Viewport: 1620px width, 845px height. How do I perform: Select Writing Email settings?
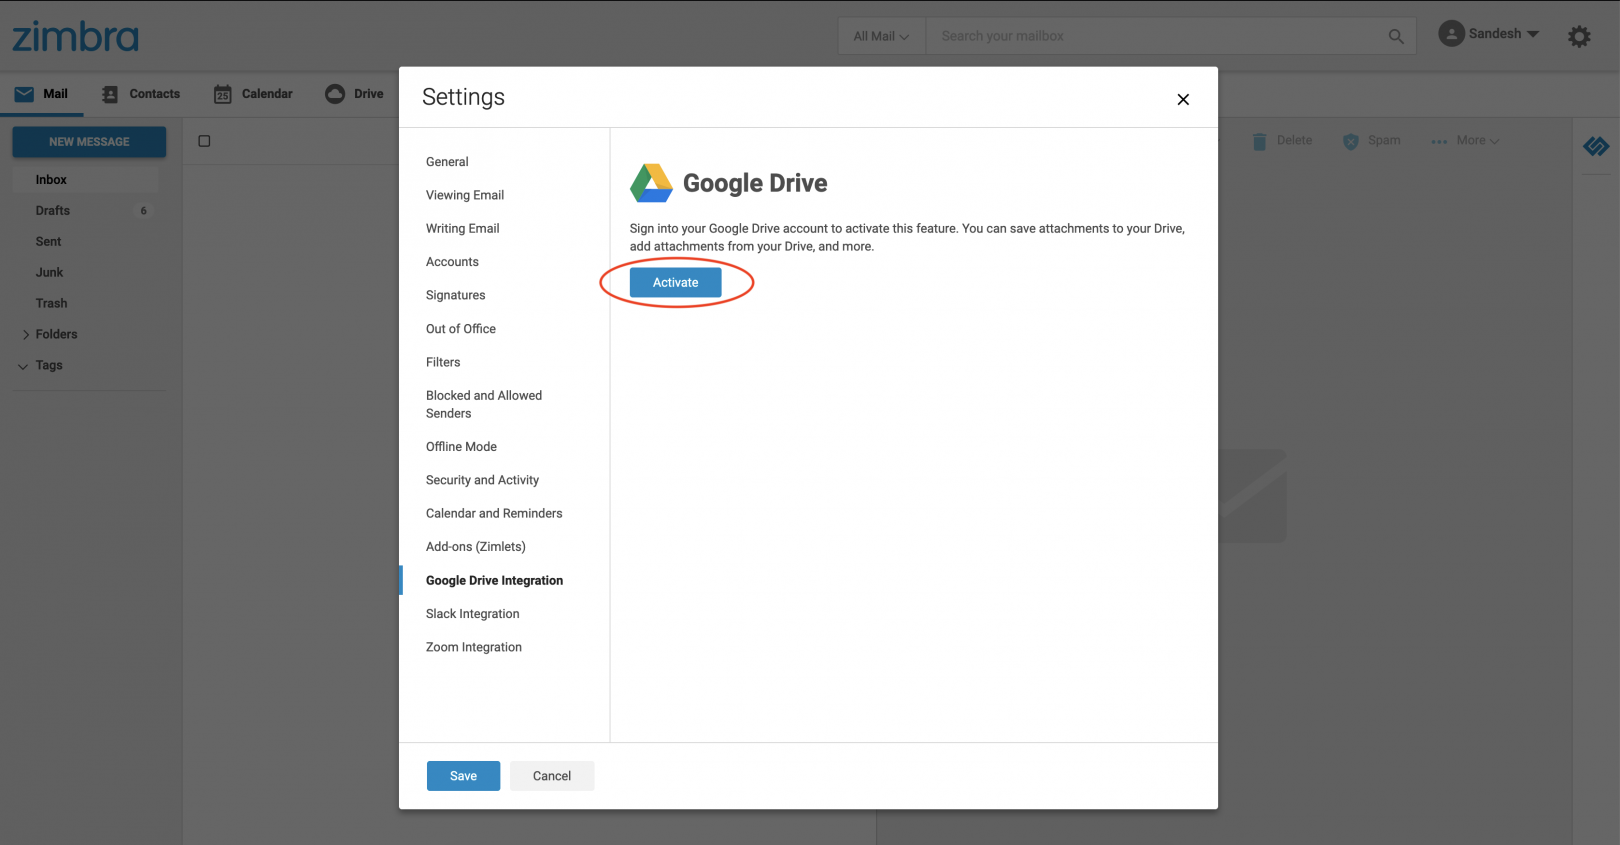pos(462,228)
